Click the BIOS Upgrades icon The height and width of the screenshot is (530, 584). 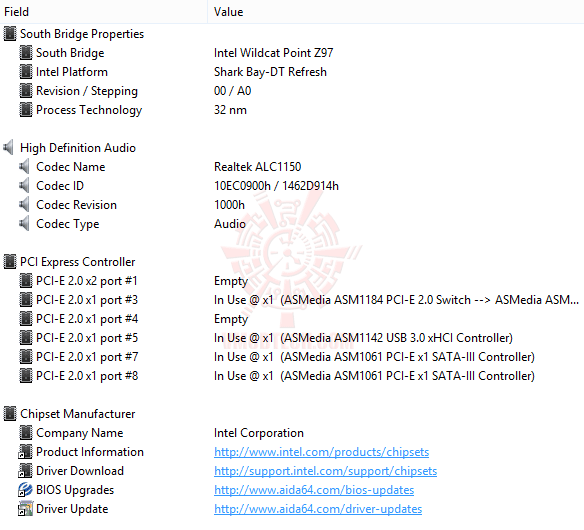(x=25, y=489)
